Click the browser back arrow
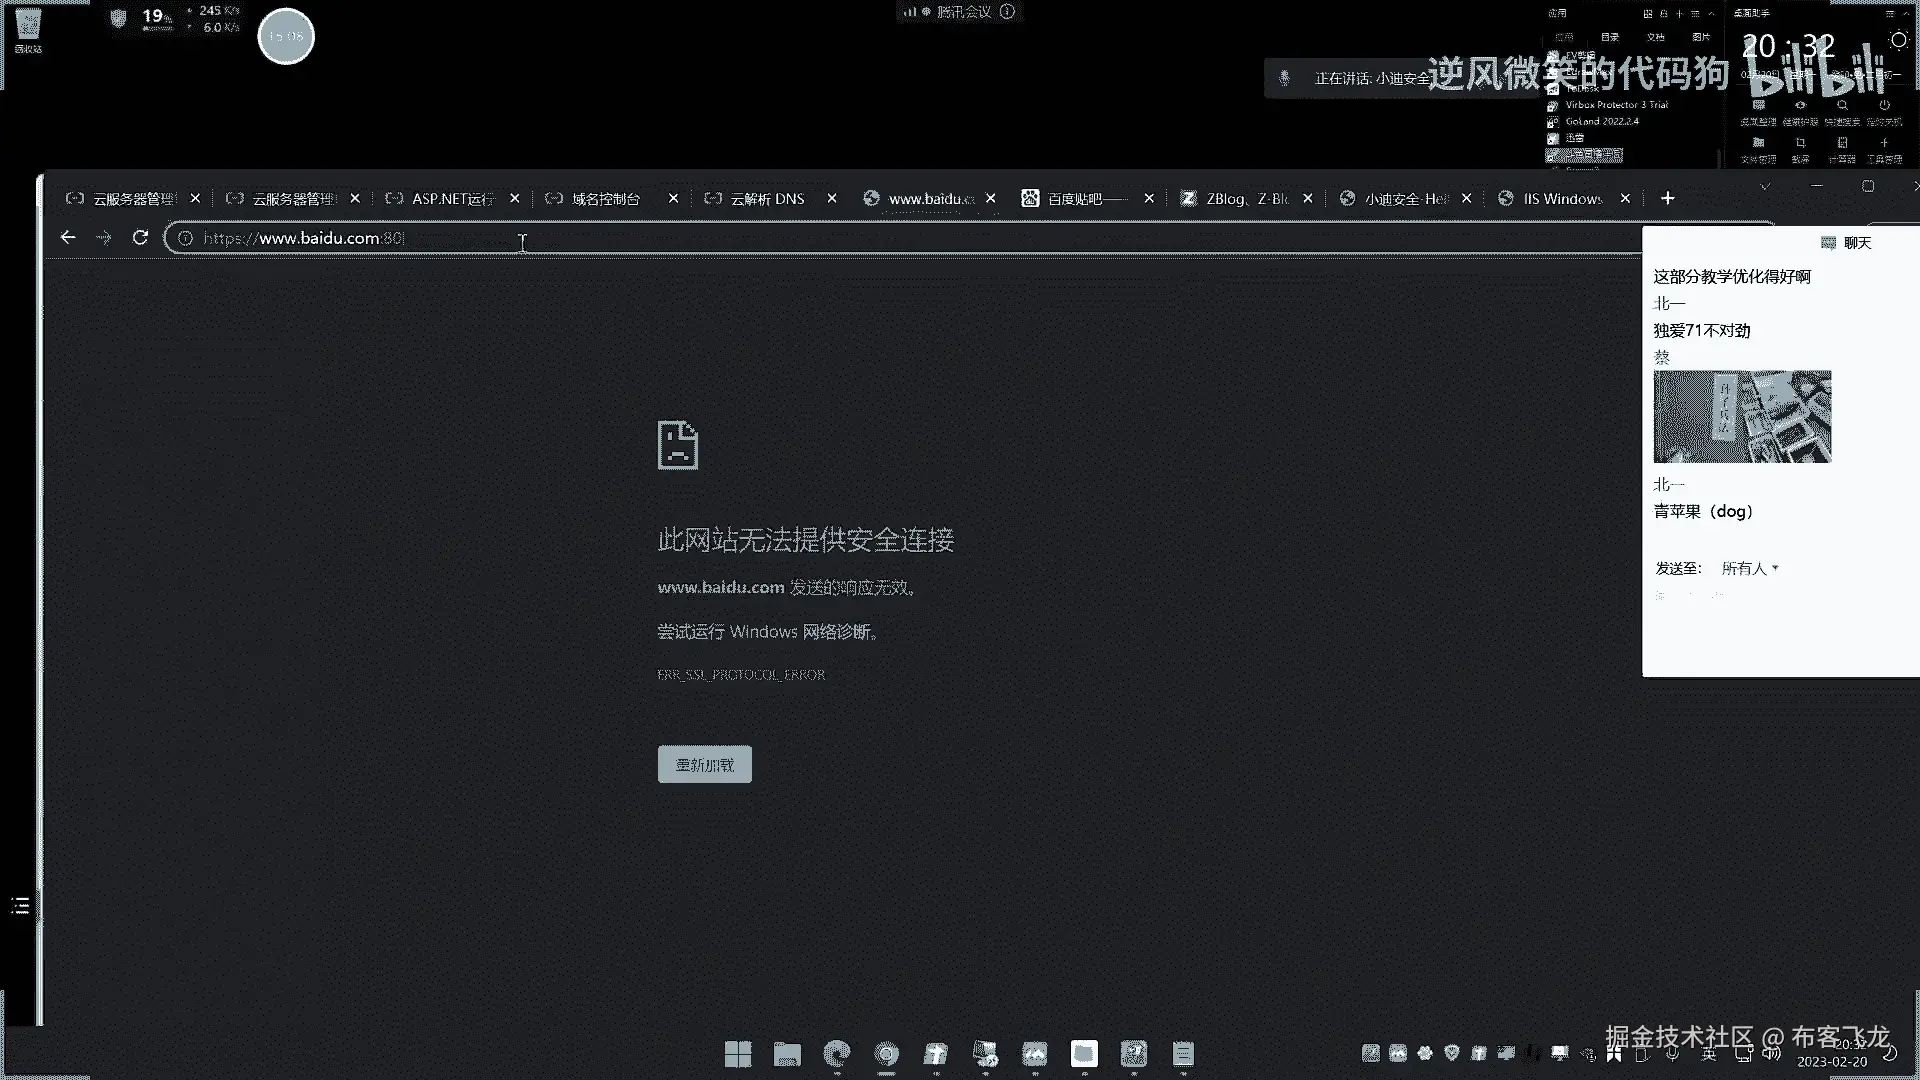1920x1080 pixels. pyautogui.click(x=68, y=237)
